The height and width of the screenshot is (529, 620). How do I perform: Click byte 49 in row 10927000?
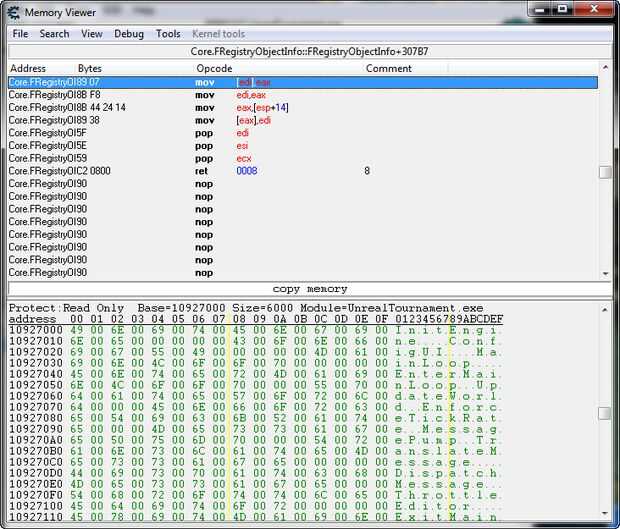tap(76, 330)
